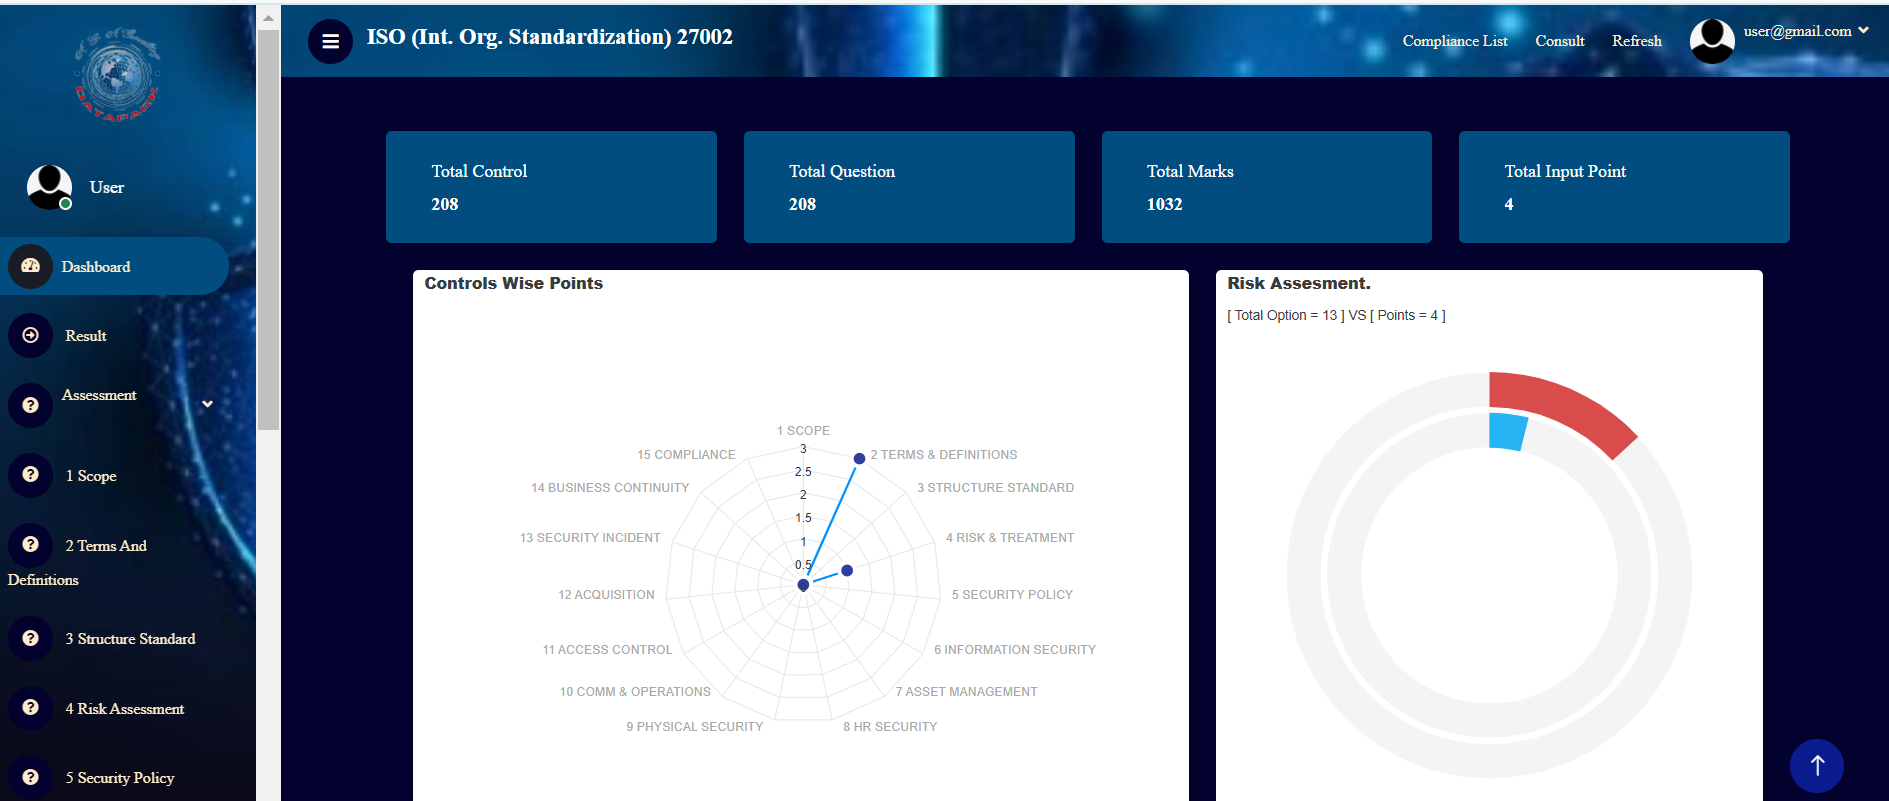1889x801 pixels.
Task: Click the 7 ASSET MANAGEMENT radar label
Action: [966, 692]
